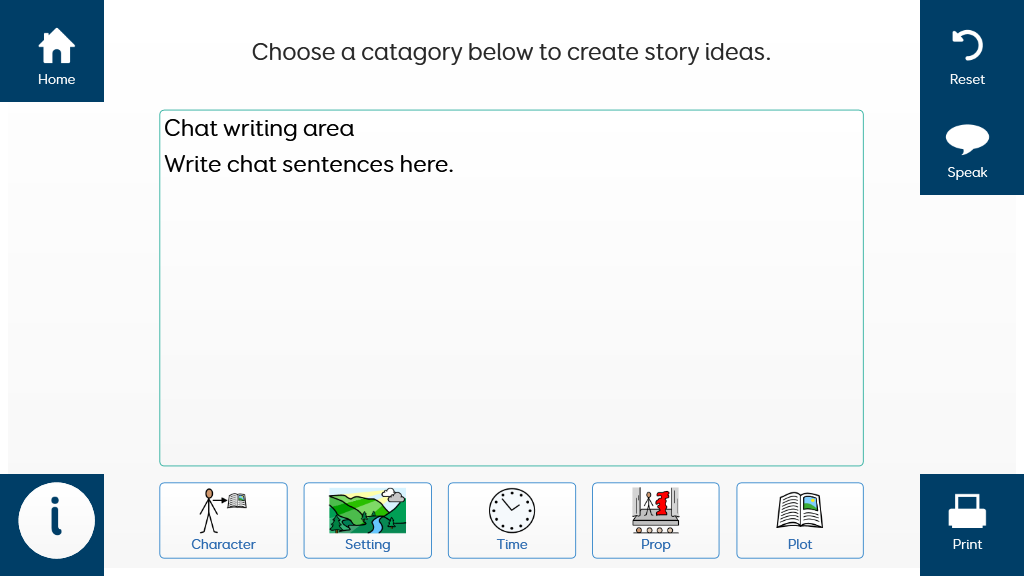Click the 'Write chat sentences here.' line

pos(309,164)
